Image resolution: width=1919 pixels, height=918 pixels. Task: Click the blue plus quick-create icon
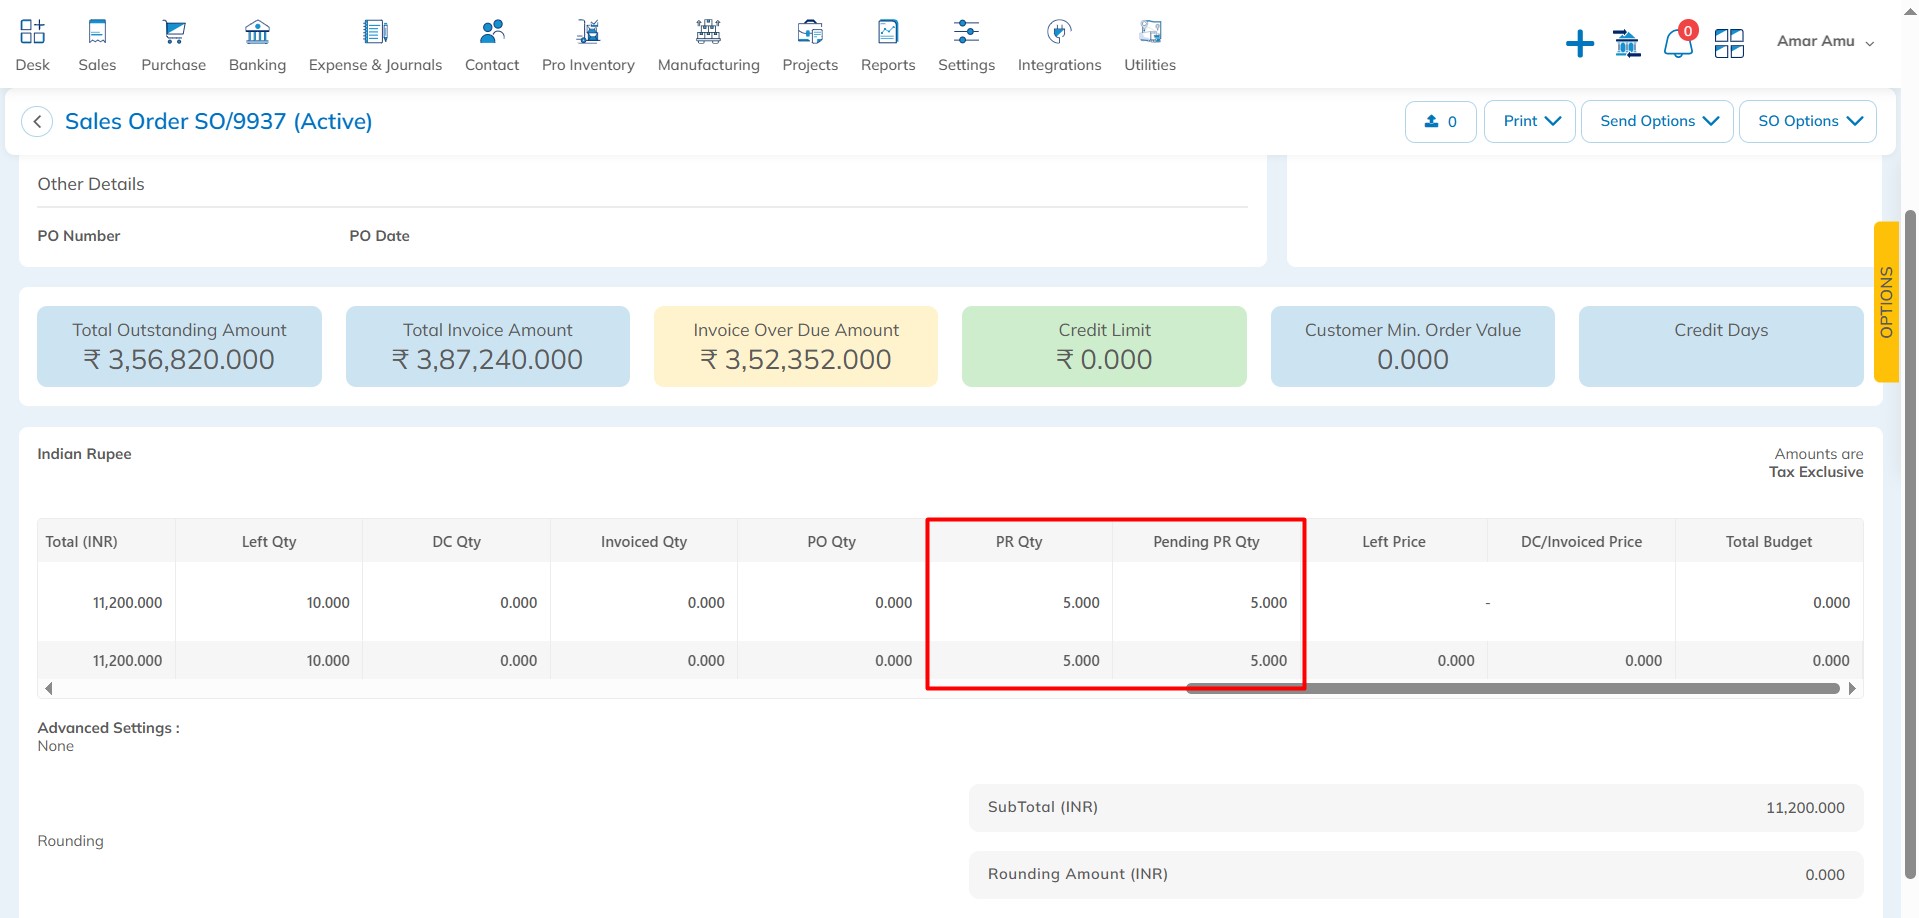pyautogui.click(x=1580, y=43)
